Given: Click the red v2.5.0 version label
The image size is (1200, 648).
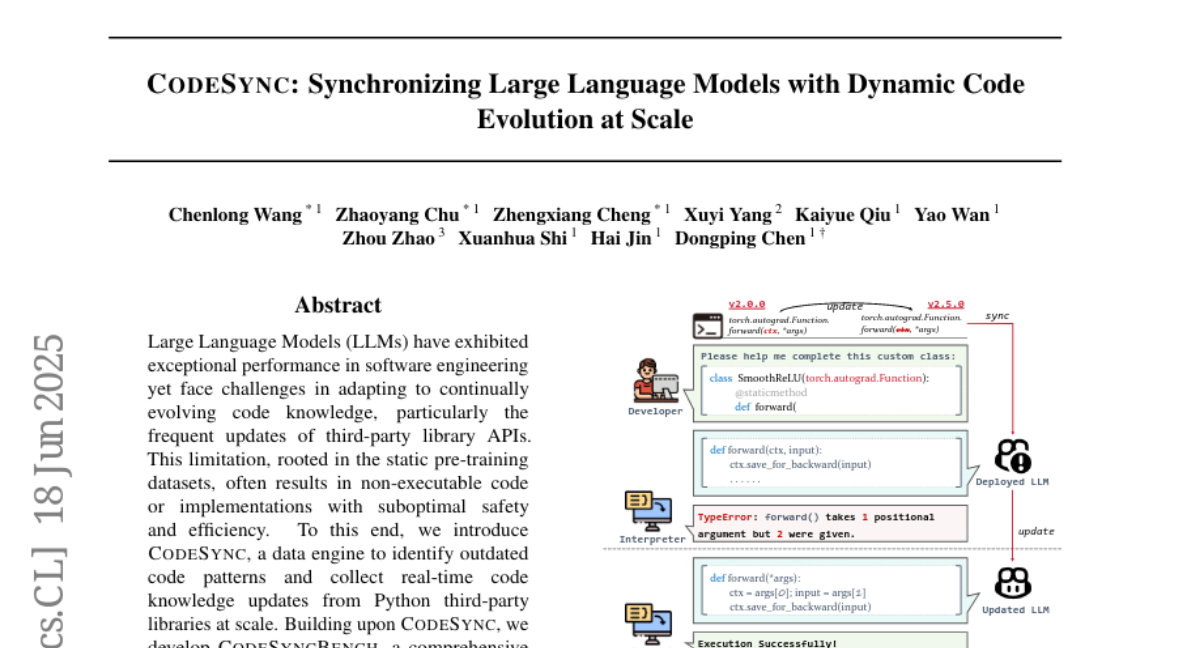Looking at the screenshot, I should pos(945,304).
